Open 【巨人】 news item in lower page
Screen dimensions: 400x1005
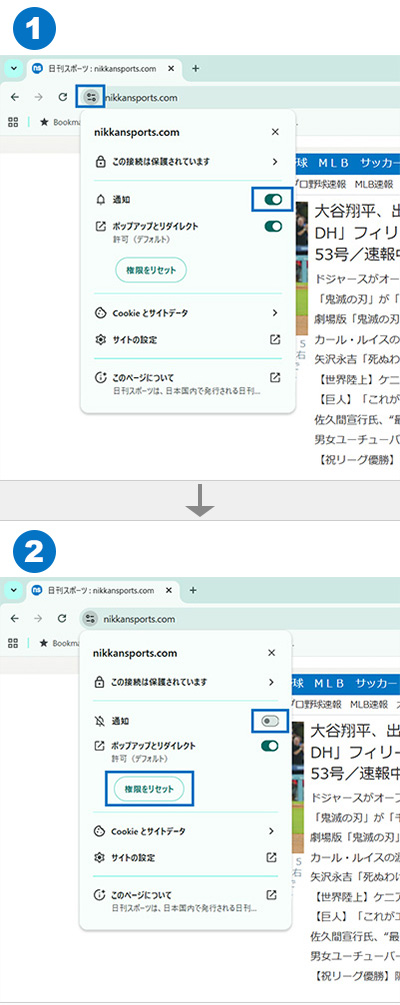click(355, 917)
